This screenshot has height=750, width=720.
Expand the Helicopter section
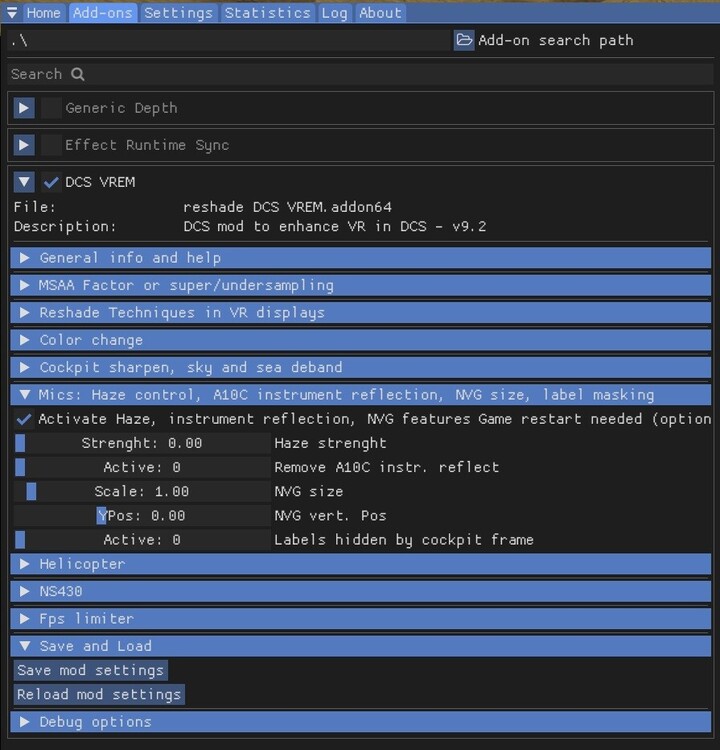(x=25, y=564)
